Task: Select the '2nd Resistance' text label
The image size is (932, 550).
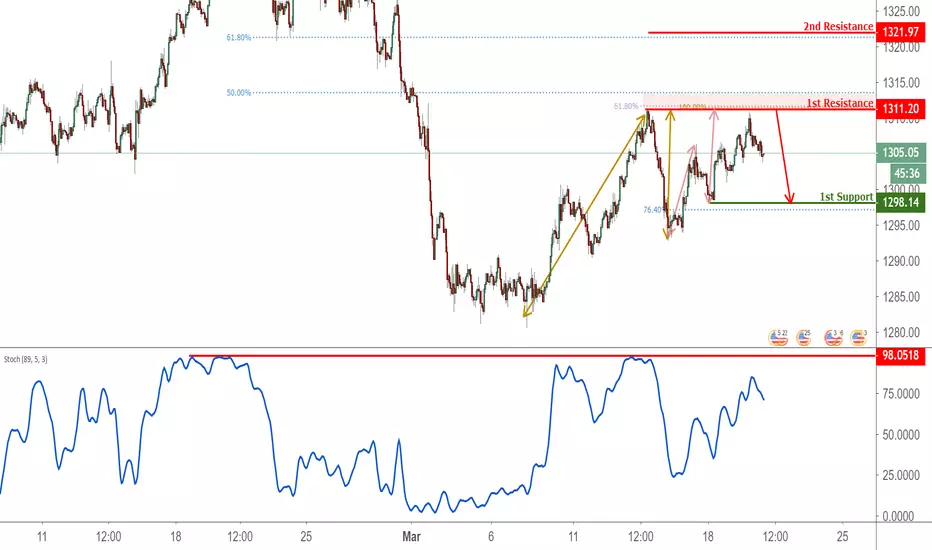Action: coord(838,26)
